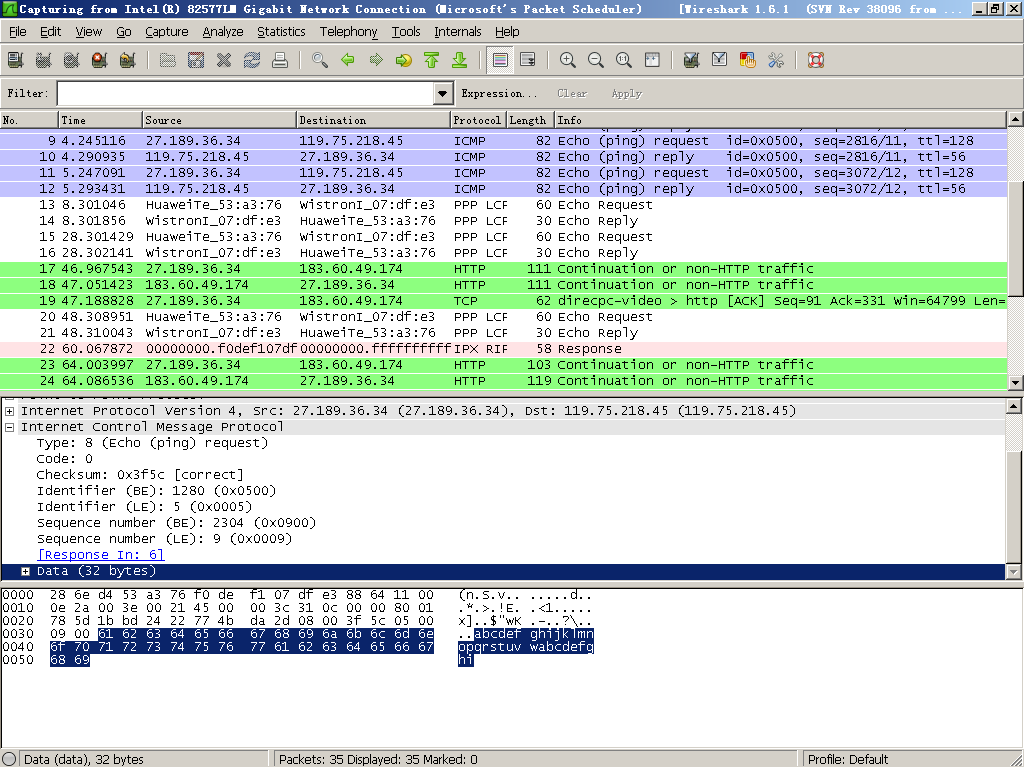This screenshot has height=768, width=1024.
Task: Jump to the first packet
Action: click(x=432, y=60)
